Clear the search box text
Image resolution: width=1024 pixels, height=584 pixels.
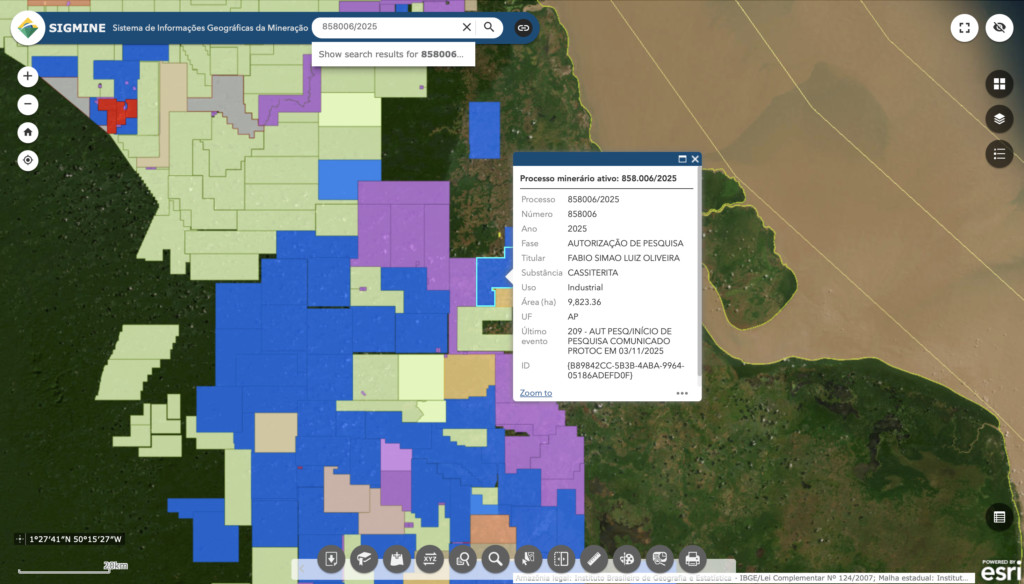(466, 27)
